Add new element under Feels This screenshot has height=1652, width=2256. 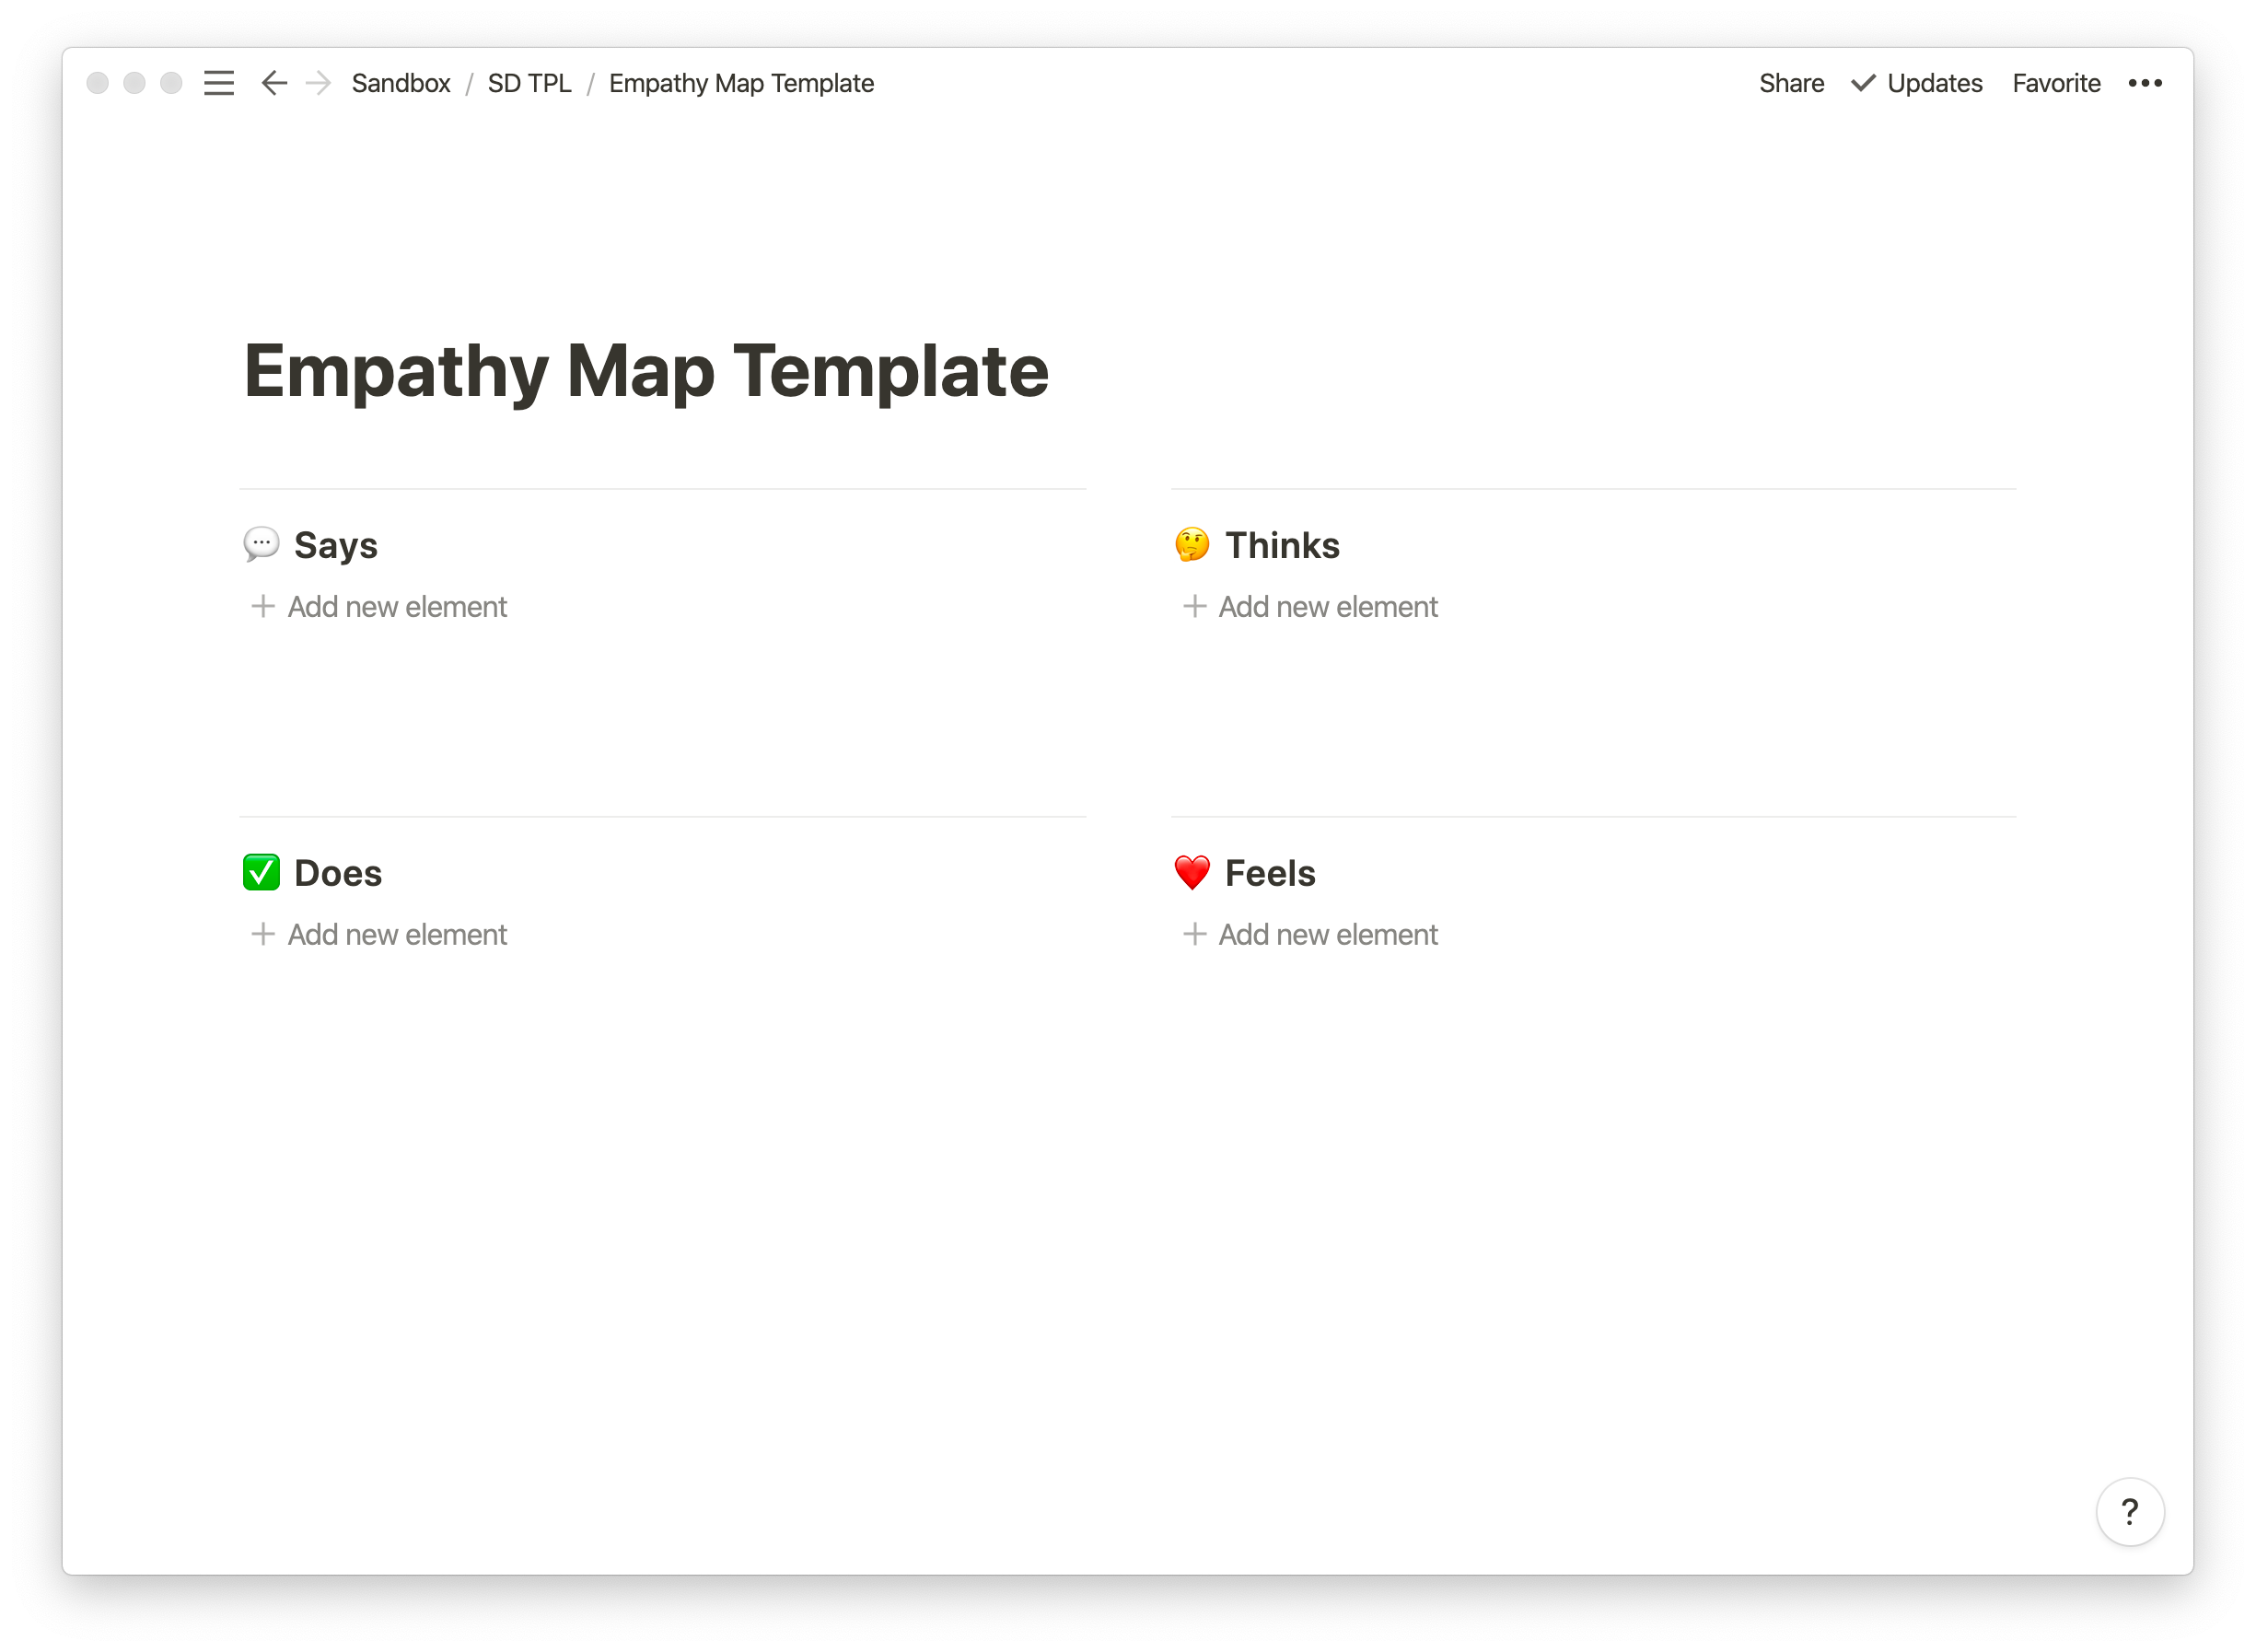(1310, 935)
